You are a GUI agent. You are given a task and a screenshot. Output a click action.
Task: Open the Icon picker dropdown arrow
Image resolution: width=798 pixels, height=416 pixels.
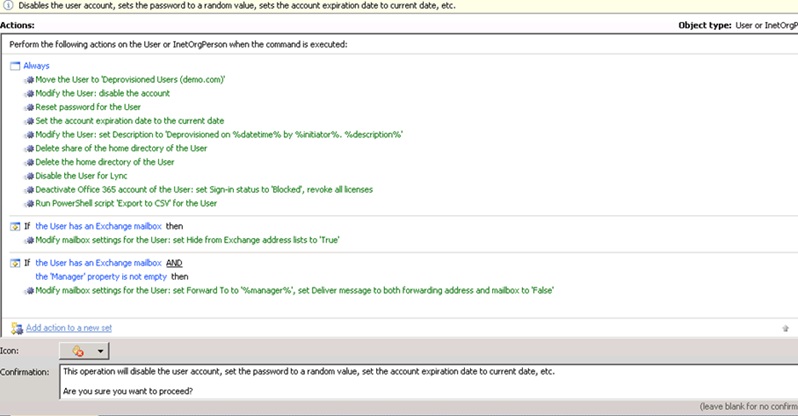(100, 351)
